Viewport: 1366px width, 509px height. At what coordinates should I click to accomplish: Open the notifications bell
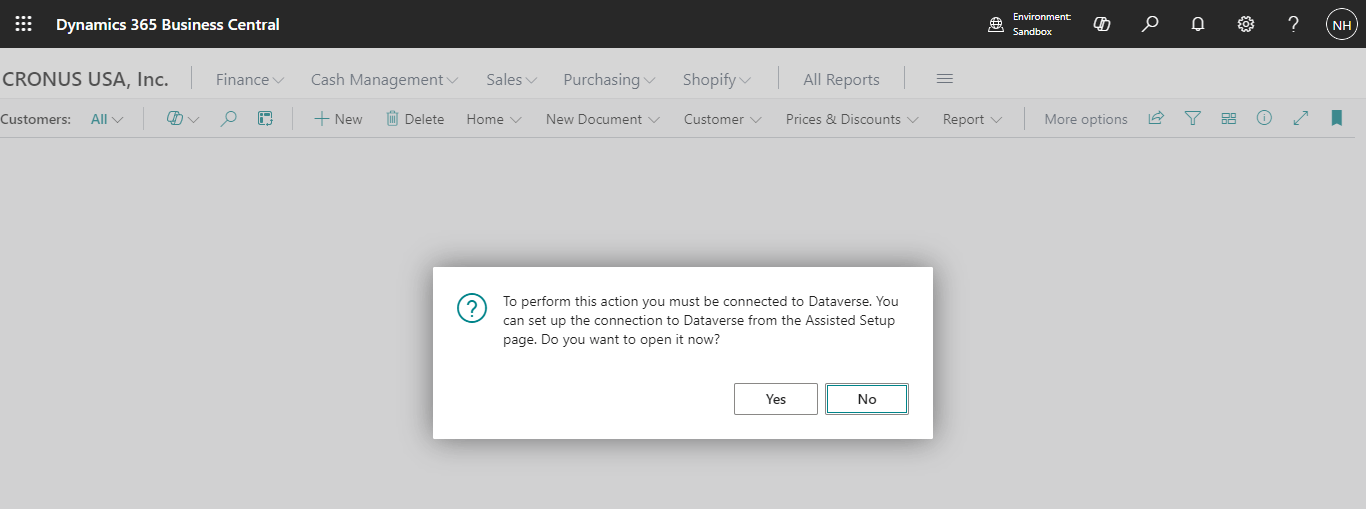[x=1198, y=24]
